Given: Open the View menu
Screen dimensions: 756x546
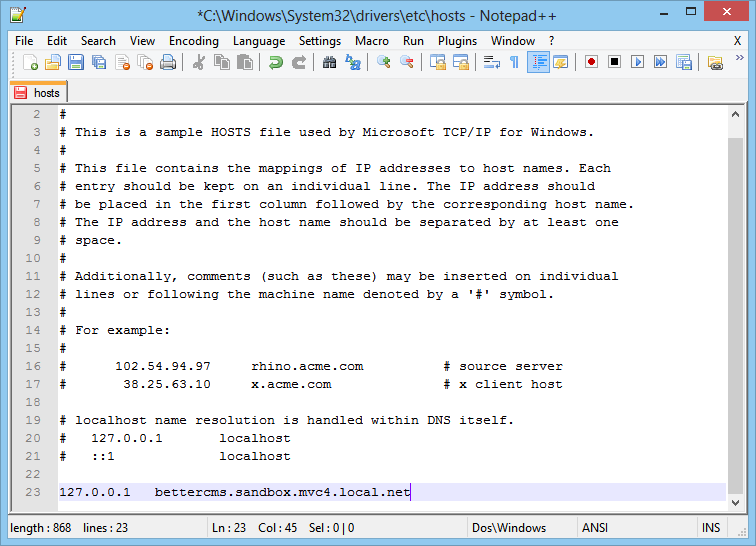Looking at the screenshot, I should tap(142, 41).
